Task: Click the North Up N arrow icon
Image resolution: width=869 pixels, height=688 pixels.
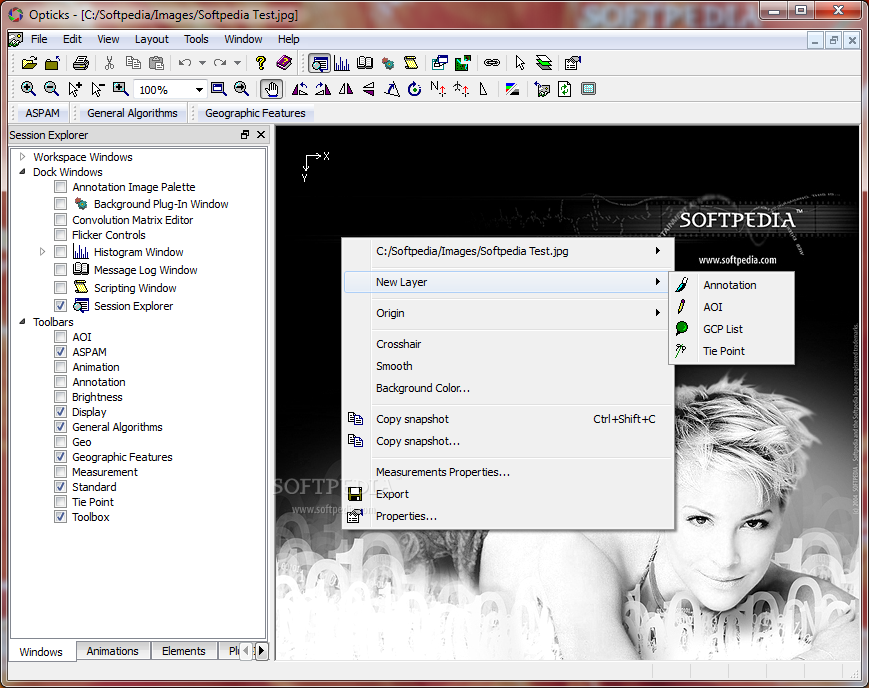Action: pos(438,89)
